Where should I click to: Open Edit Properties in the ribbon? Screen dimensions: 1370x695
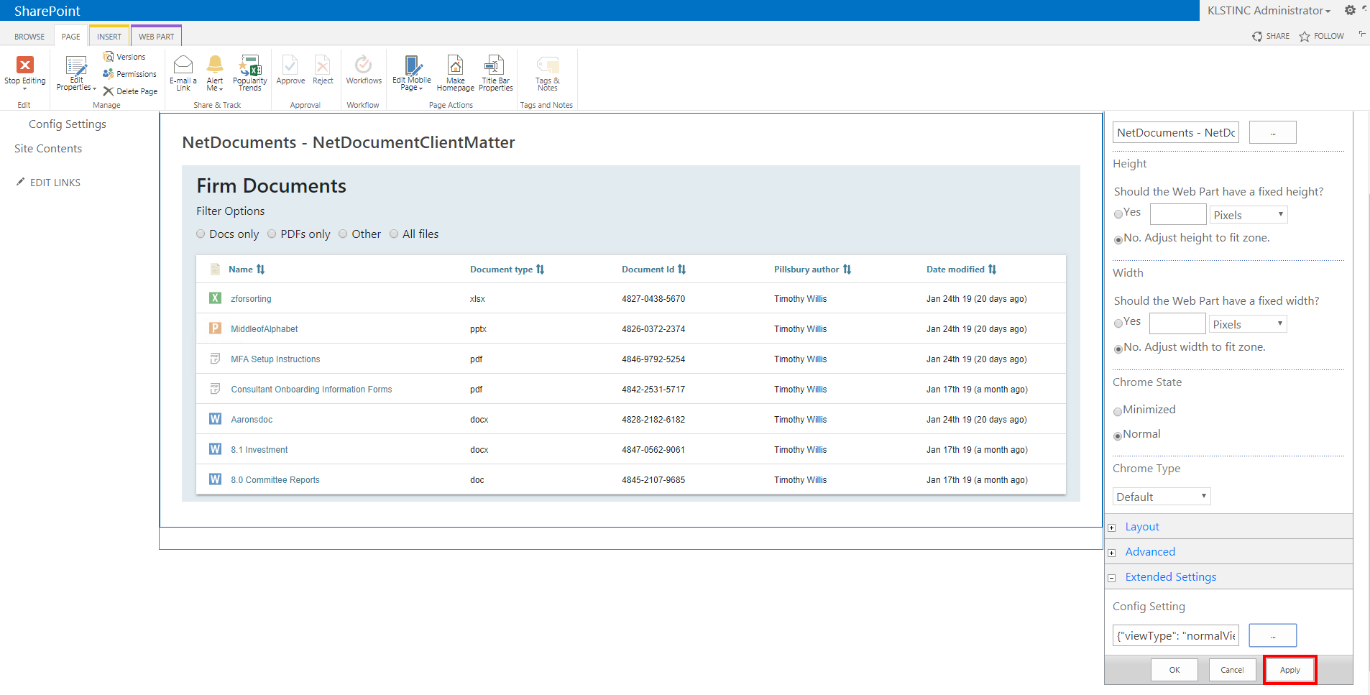(76, 73)
